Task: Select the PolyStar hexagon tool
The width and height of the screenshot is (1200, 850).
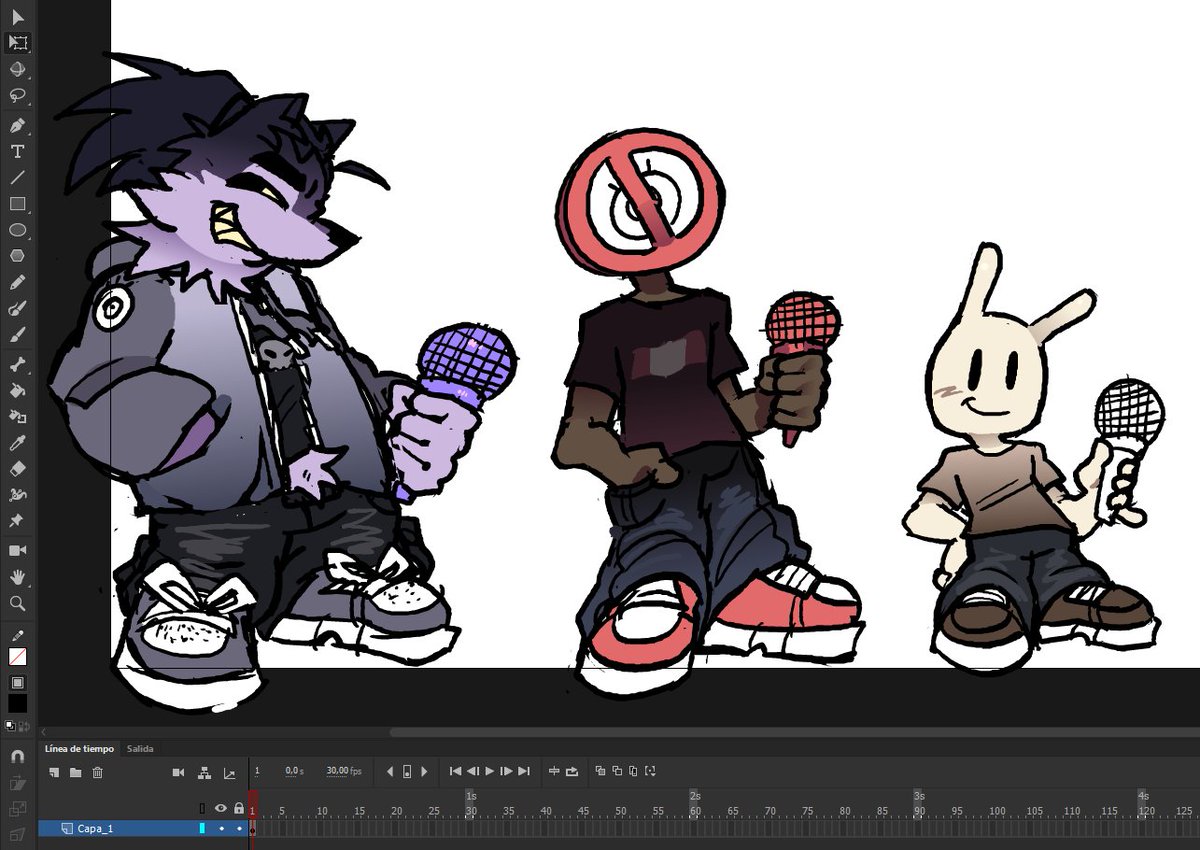Action: [17, 256]
